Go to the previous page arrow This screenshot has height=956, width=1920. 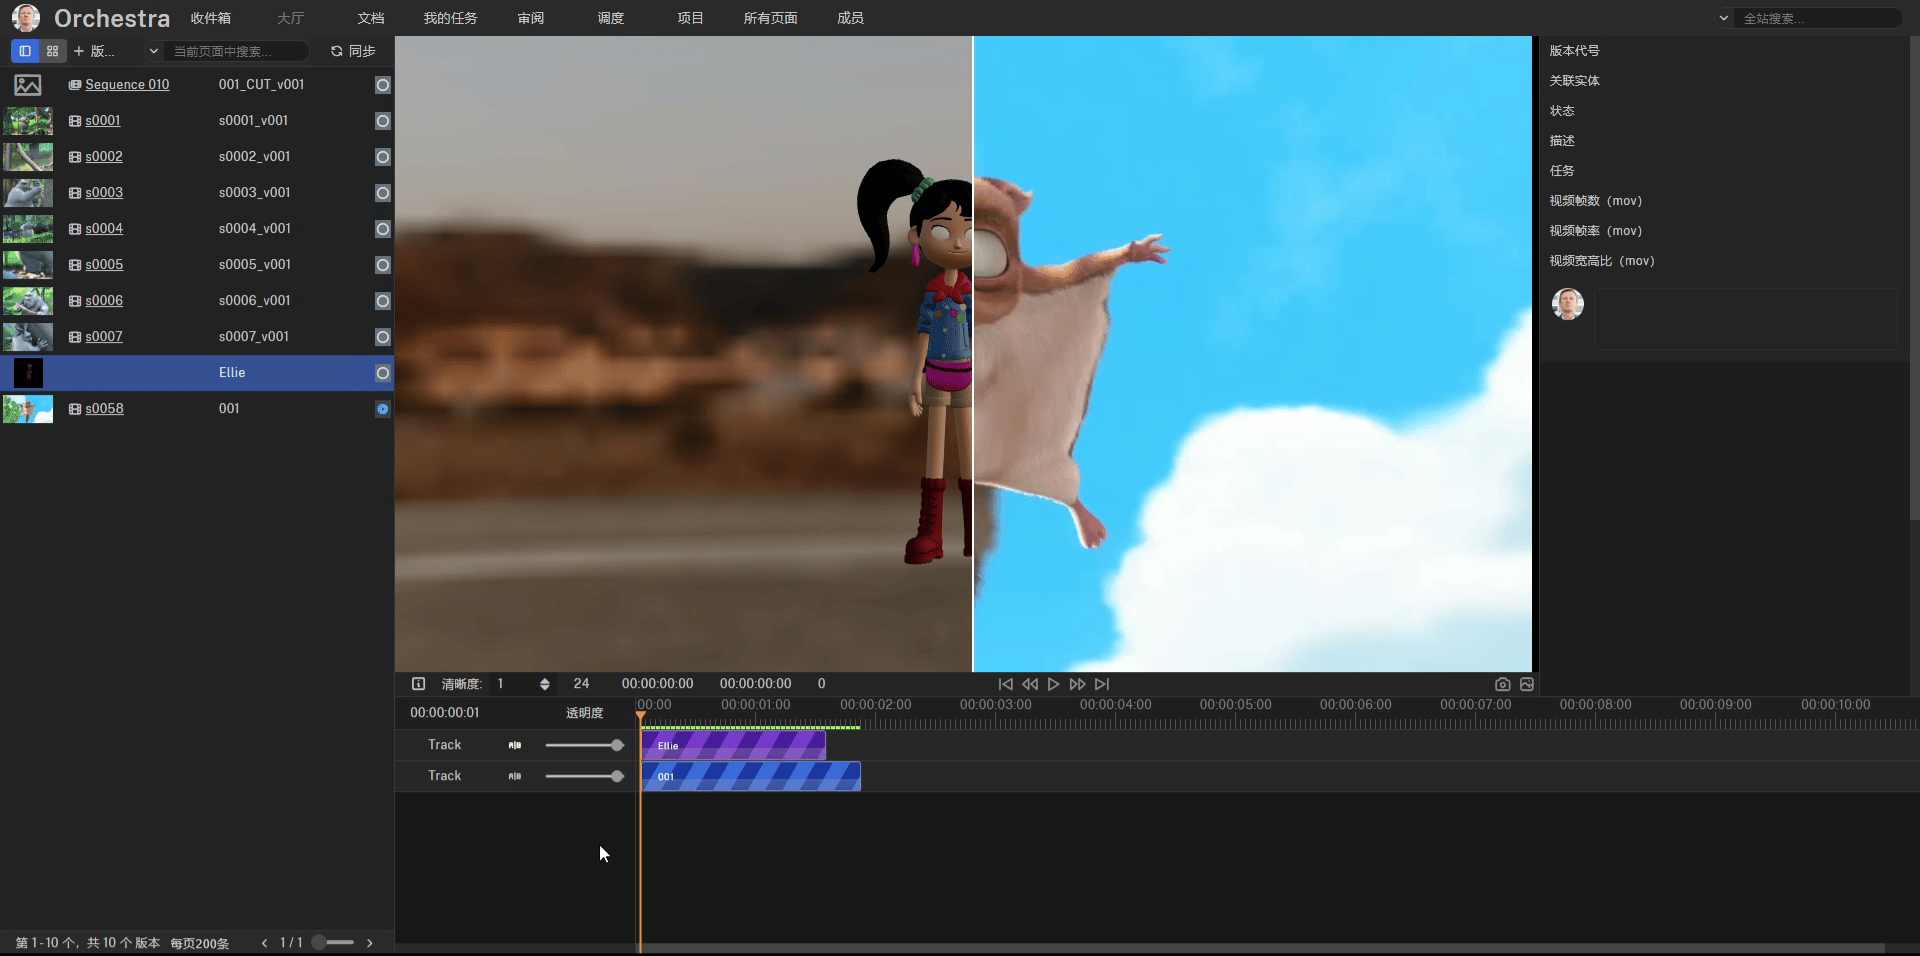coord(264,943)
